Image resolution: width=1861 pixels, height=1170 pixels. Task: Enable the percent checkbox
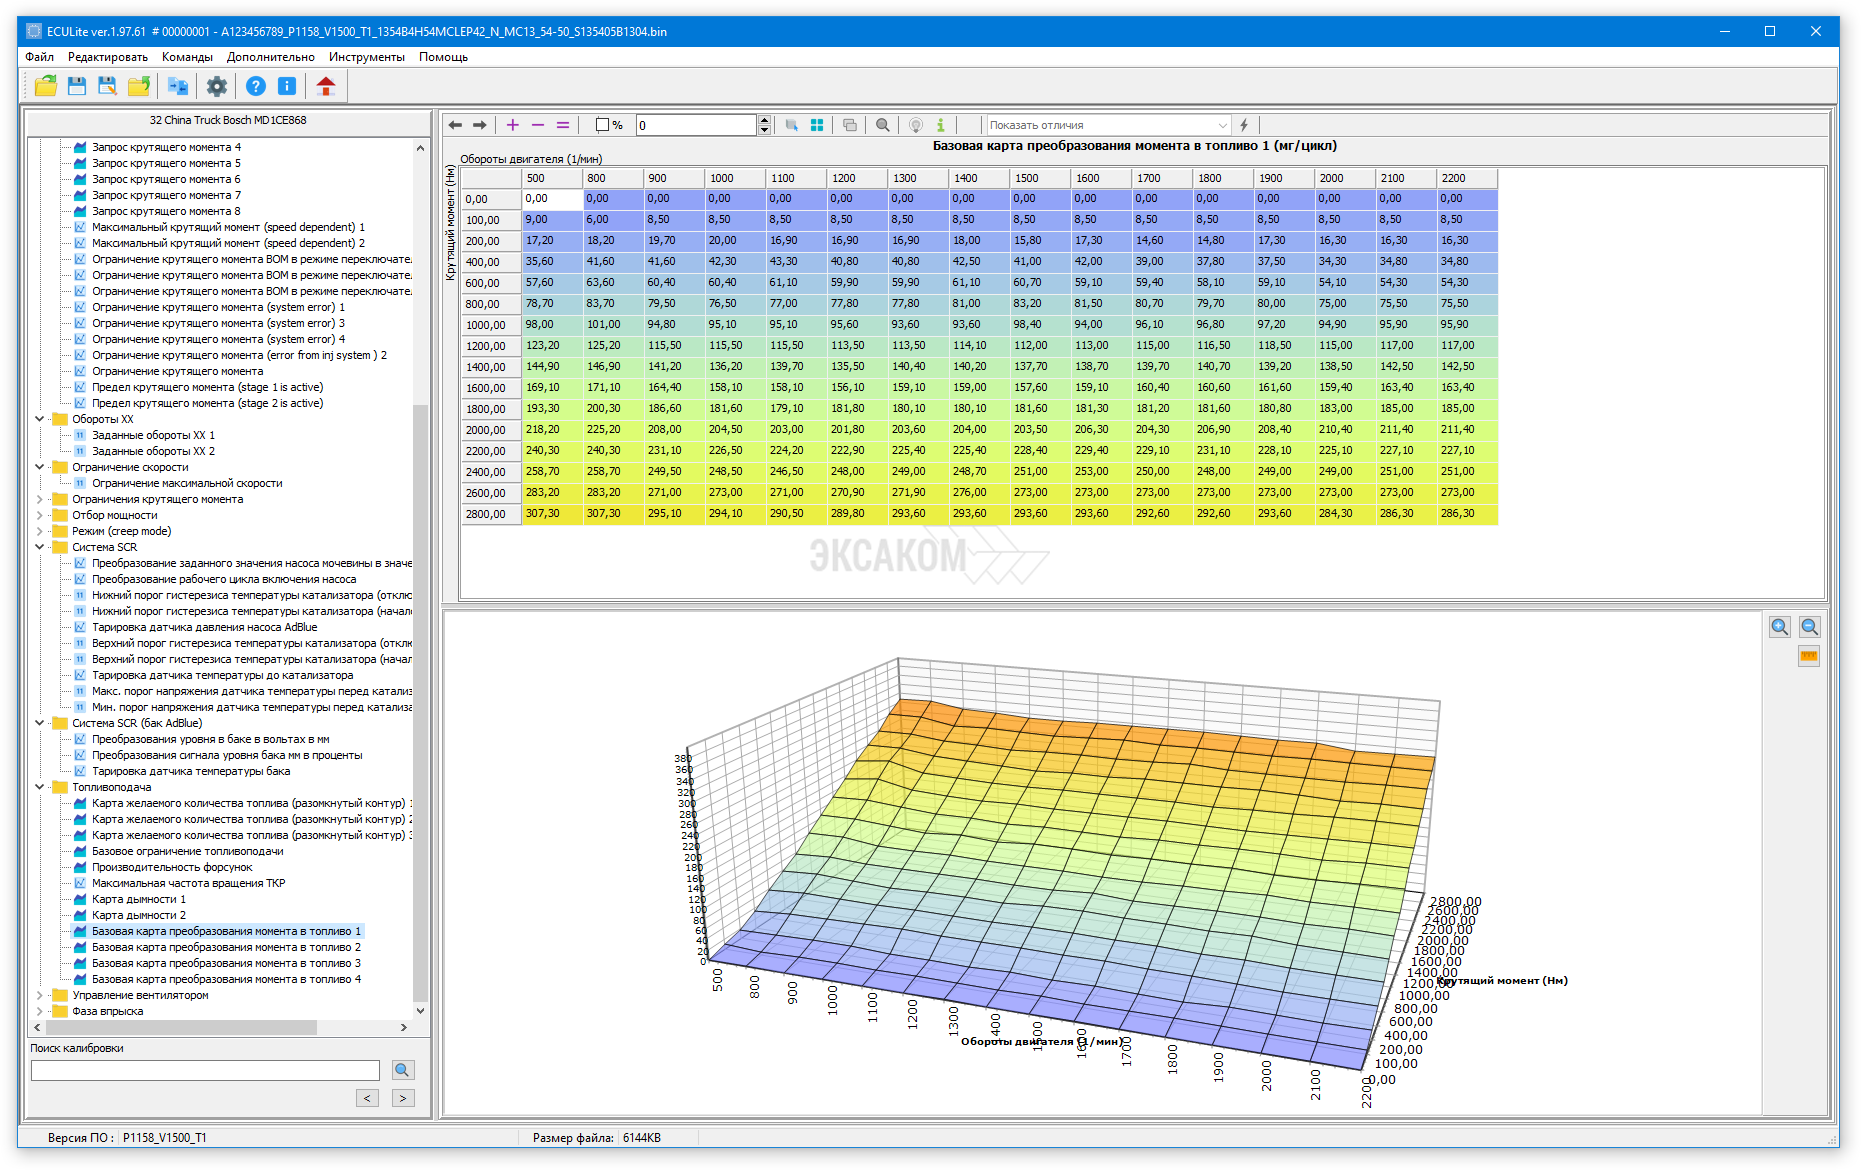pos(602,125)
